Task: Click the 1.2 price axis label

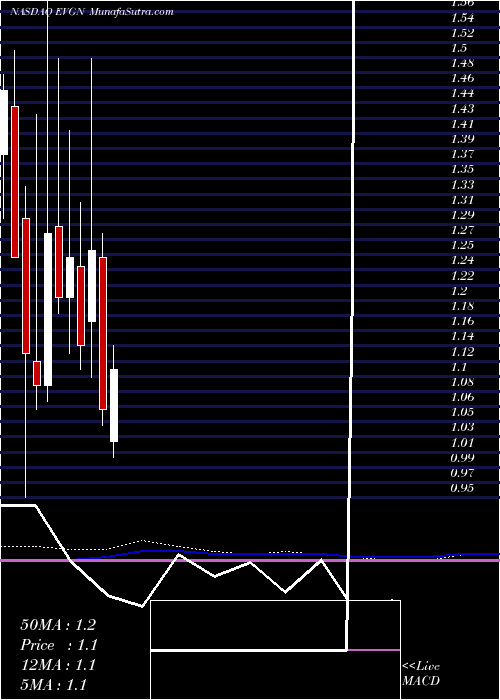Action: pyautogui.click(x=459, y=291)
